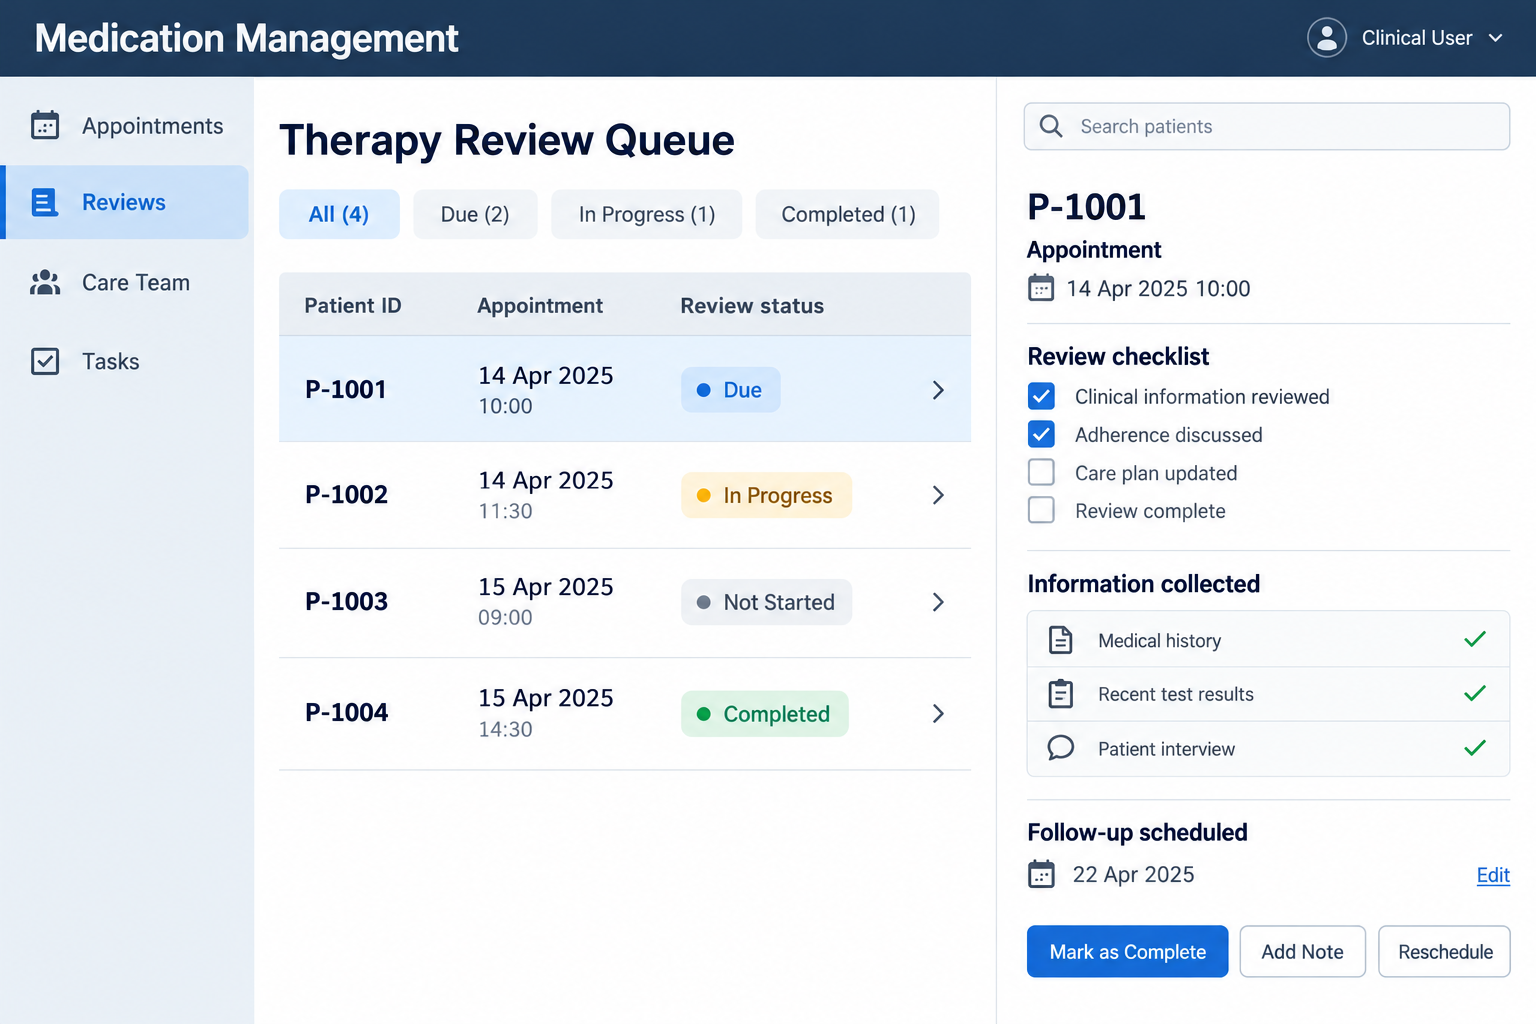This screenshot has height=1024, width=1536.
Task: Uncheck Clinical information reviewed checkbox
Action: (1041, 396)
